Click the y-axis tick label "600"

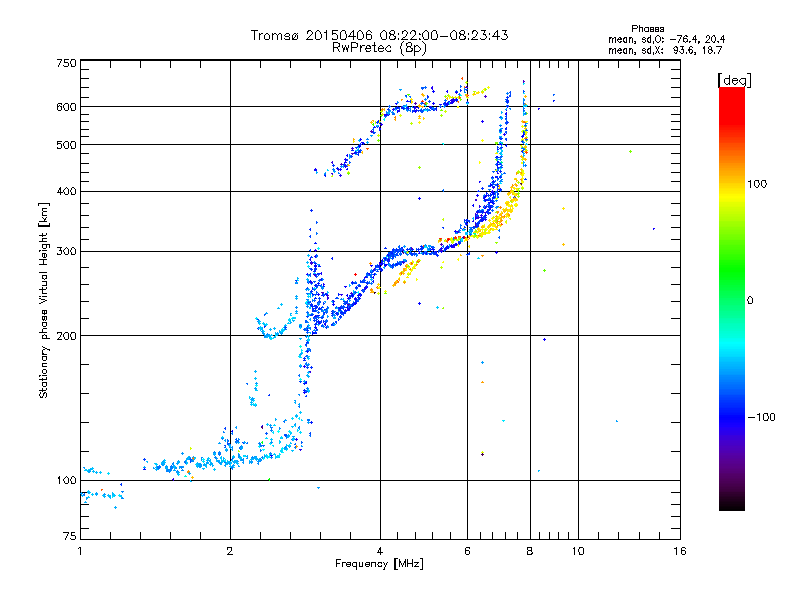point(66,107)
